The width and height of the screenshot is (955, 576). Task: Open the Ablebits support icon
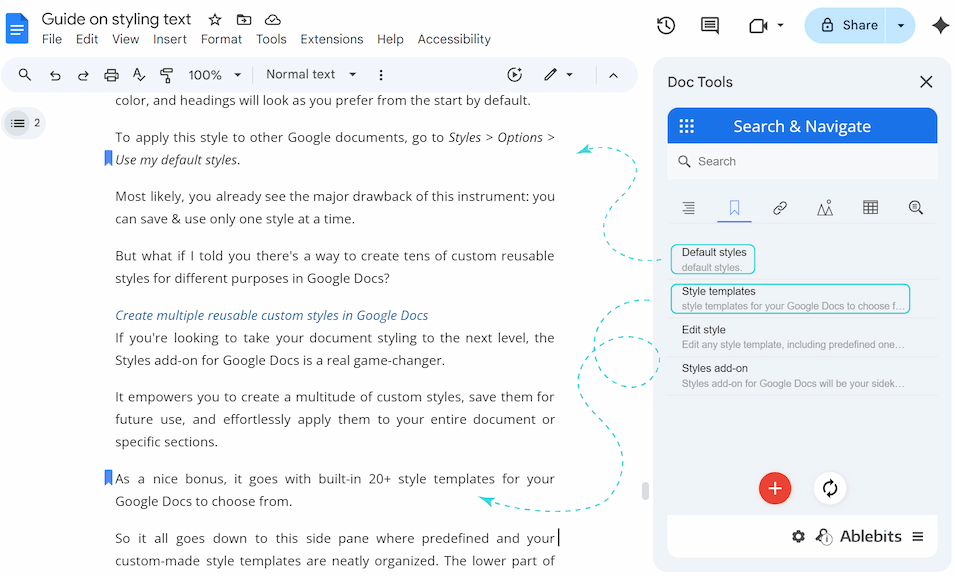tap(824, 536)
